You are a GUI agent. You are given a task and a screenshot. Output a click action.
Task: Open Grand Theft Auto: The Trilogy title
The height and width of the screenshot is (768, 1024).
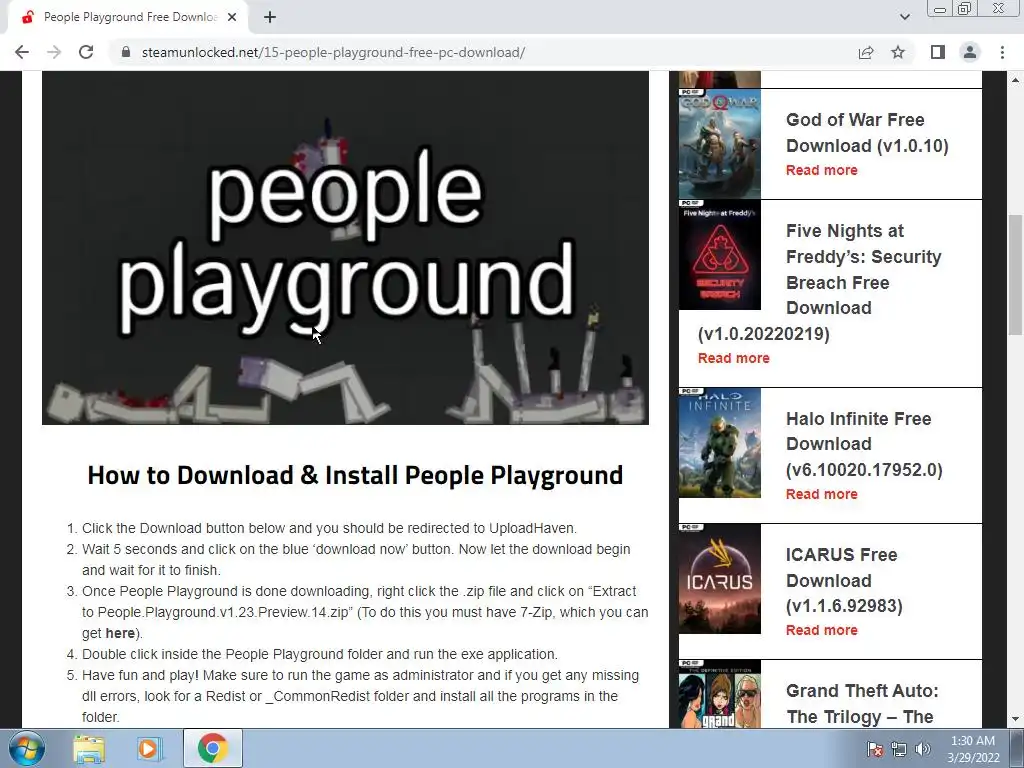tap(862, 704)
